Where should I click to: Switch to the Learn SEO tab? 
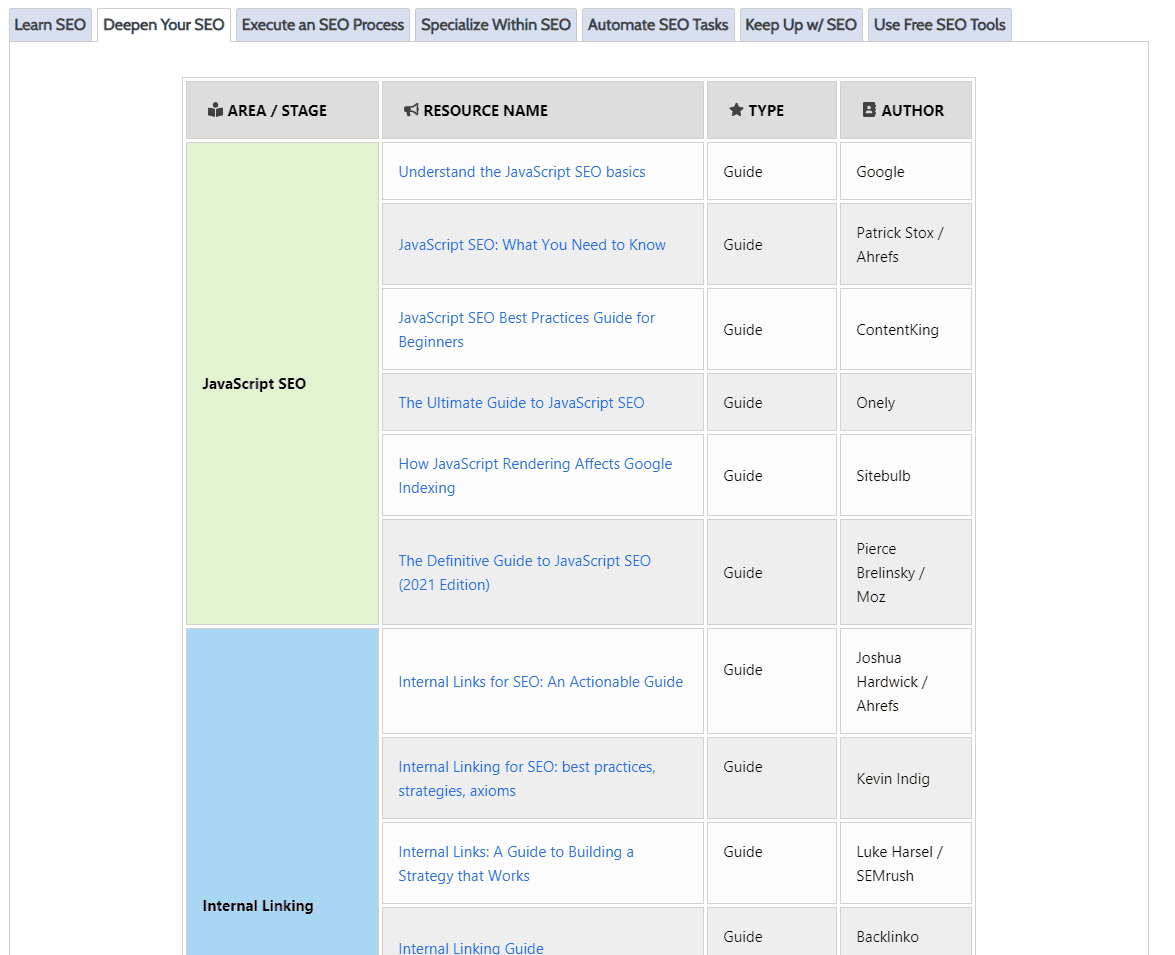[x=50, y=25]
